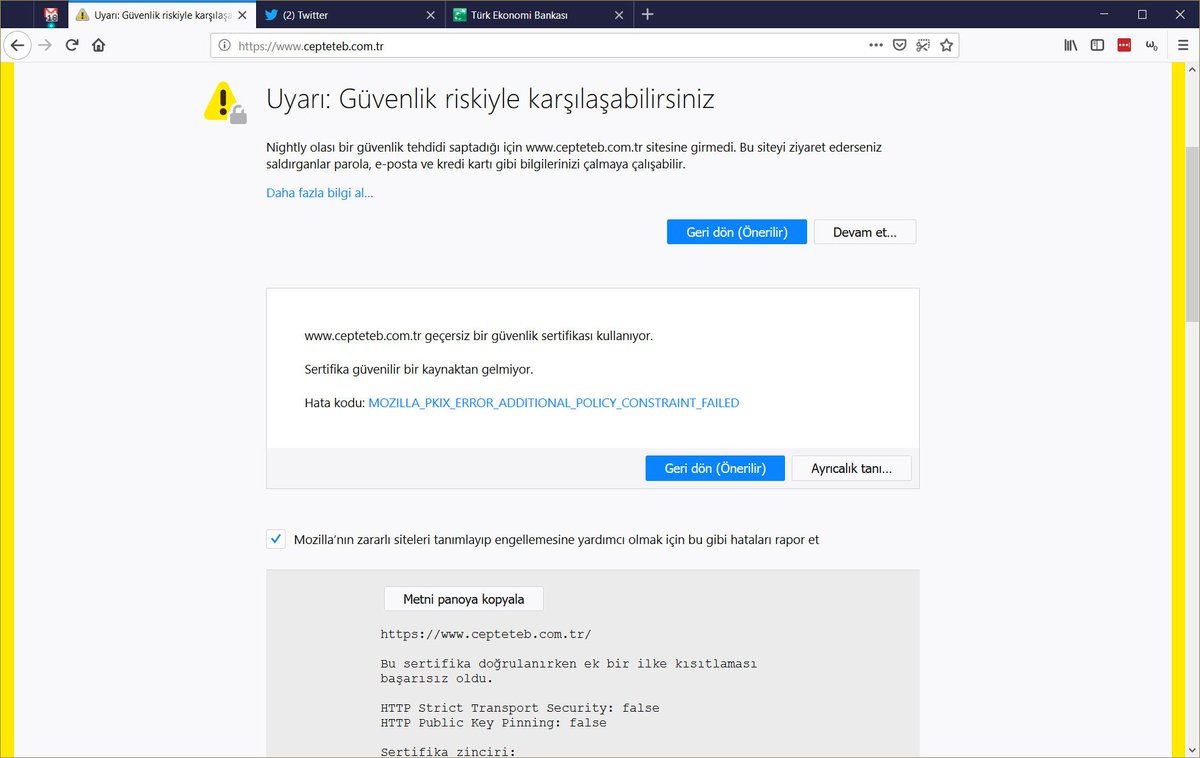Click the Sertifika zinciri: line
This screenshot has height=758, width=1200.
click(x=448, y=751)
